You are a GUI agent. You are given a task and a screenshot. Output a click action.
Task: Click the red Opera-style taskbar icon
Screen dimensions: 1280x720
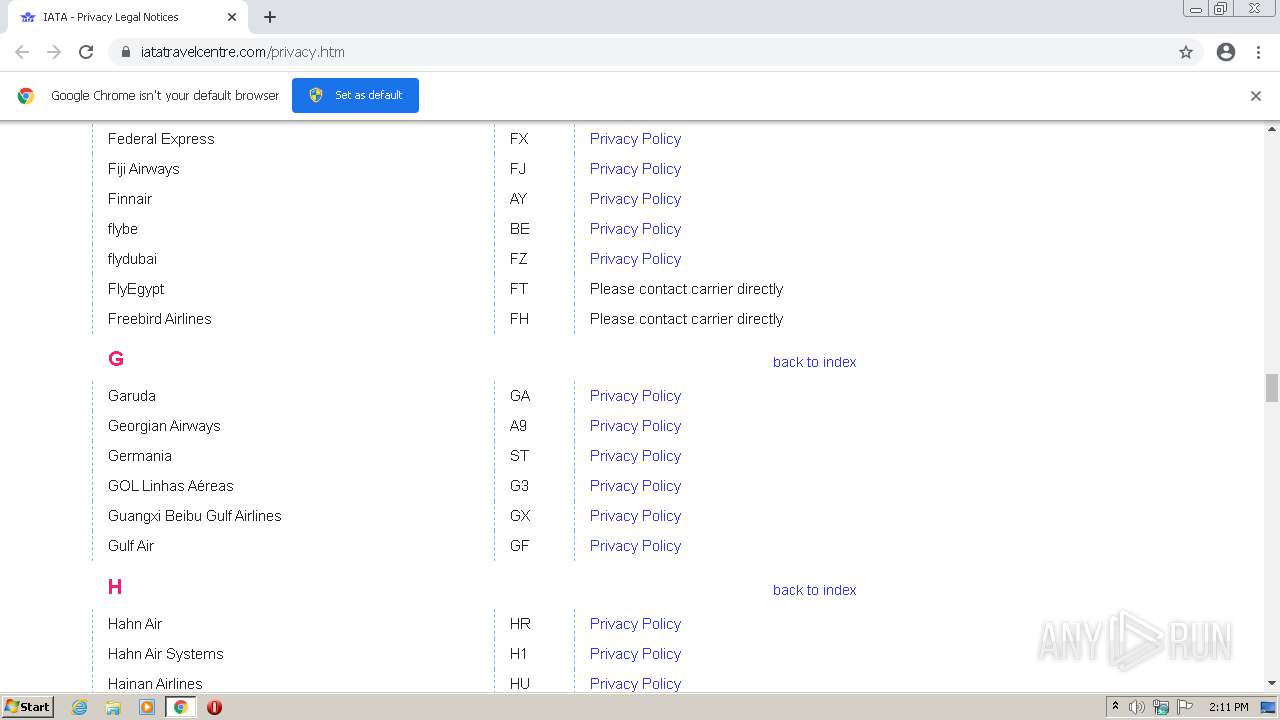point(214,707)
